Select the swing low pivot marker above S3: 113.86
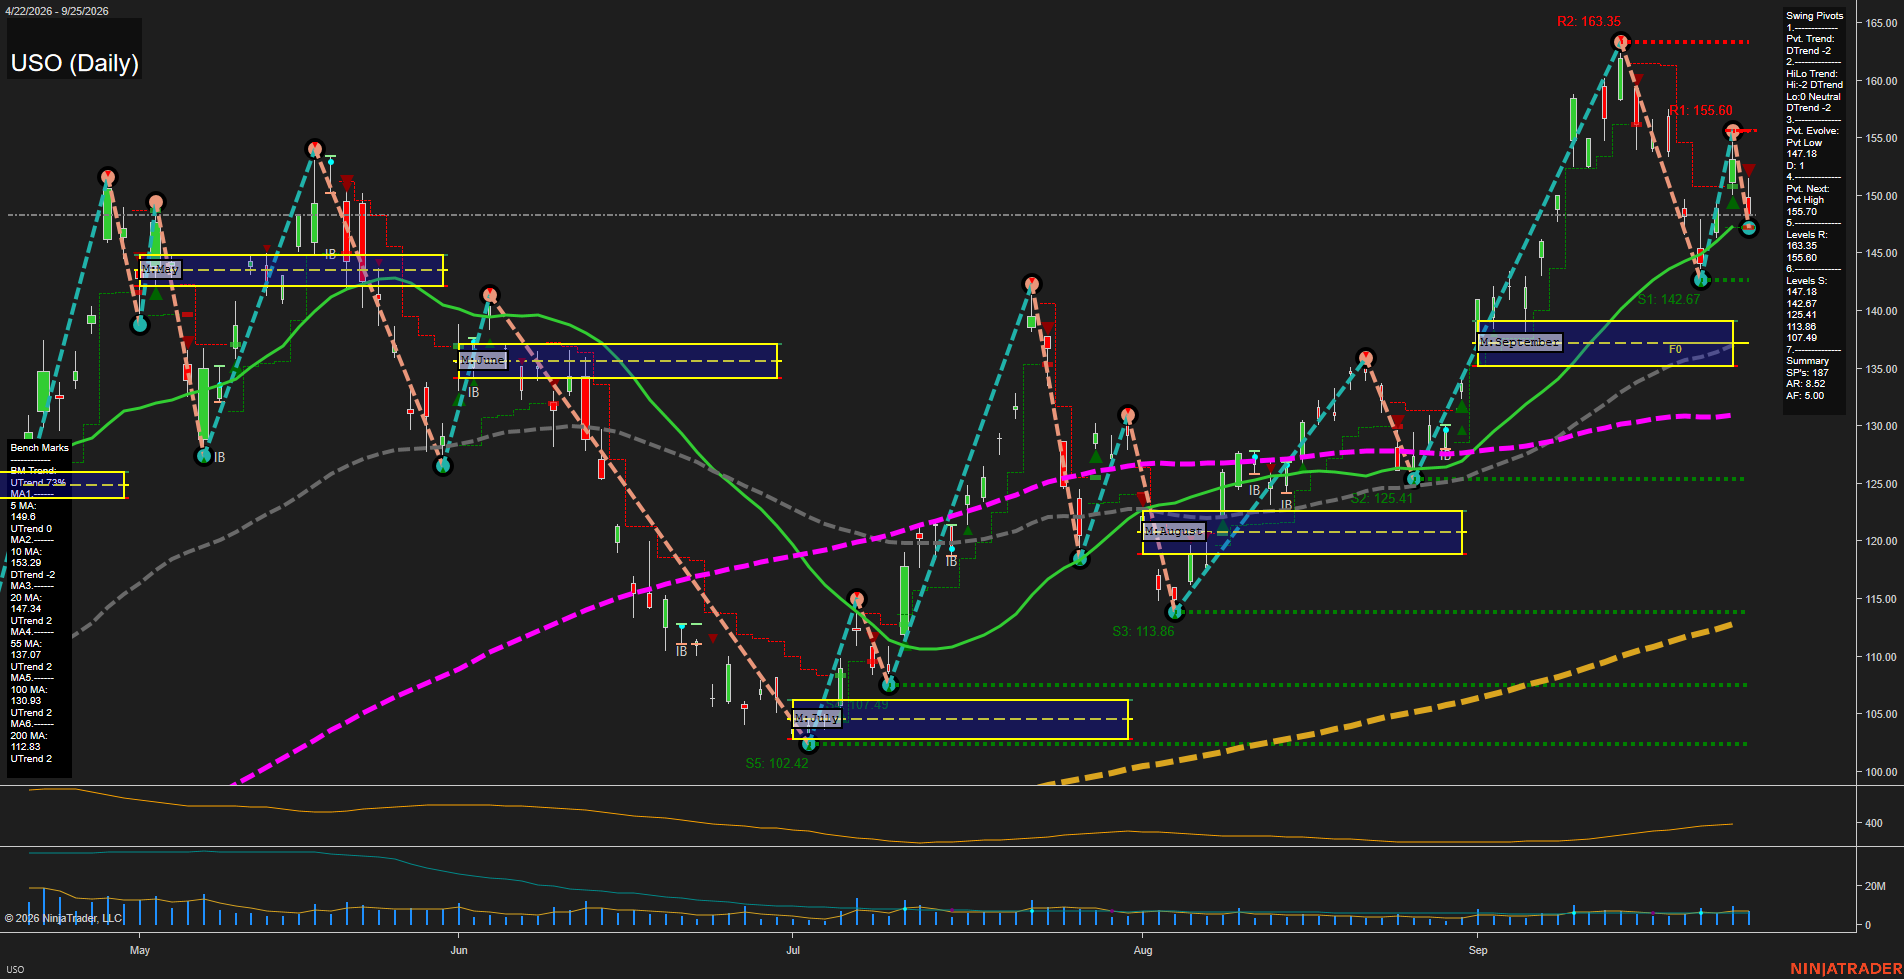Screen dimensions: 1904x979 (1175, 612)
